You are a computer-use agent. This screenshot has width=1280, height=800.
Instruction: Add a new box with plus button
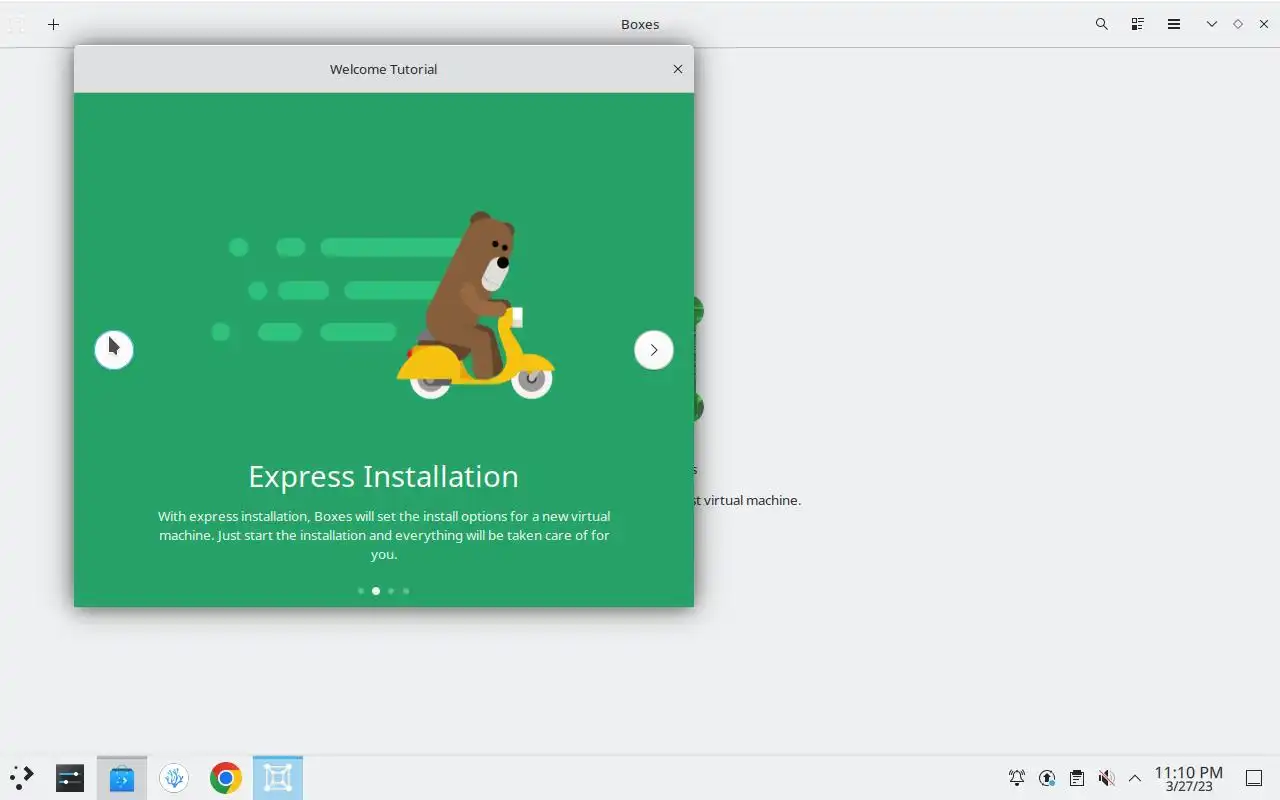[x=53, y=24]
